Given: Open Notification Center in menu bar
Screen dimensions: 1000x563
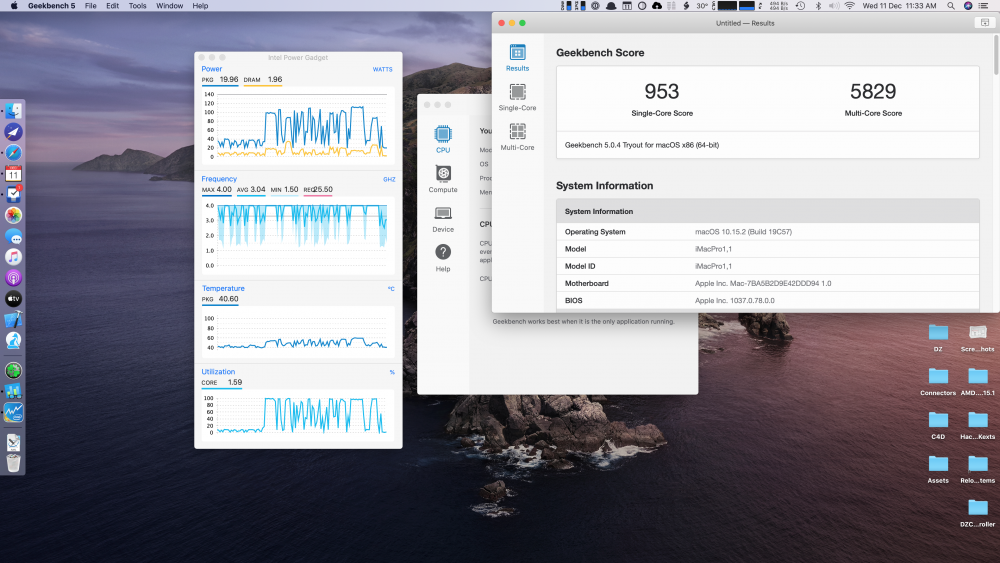Looking at the screenshot, I should click(985, 6).
